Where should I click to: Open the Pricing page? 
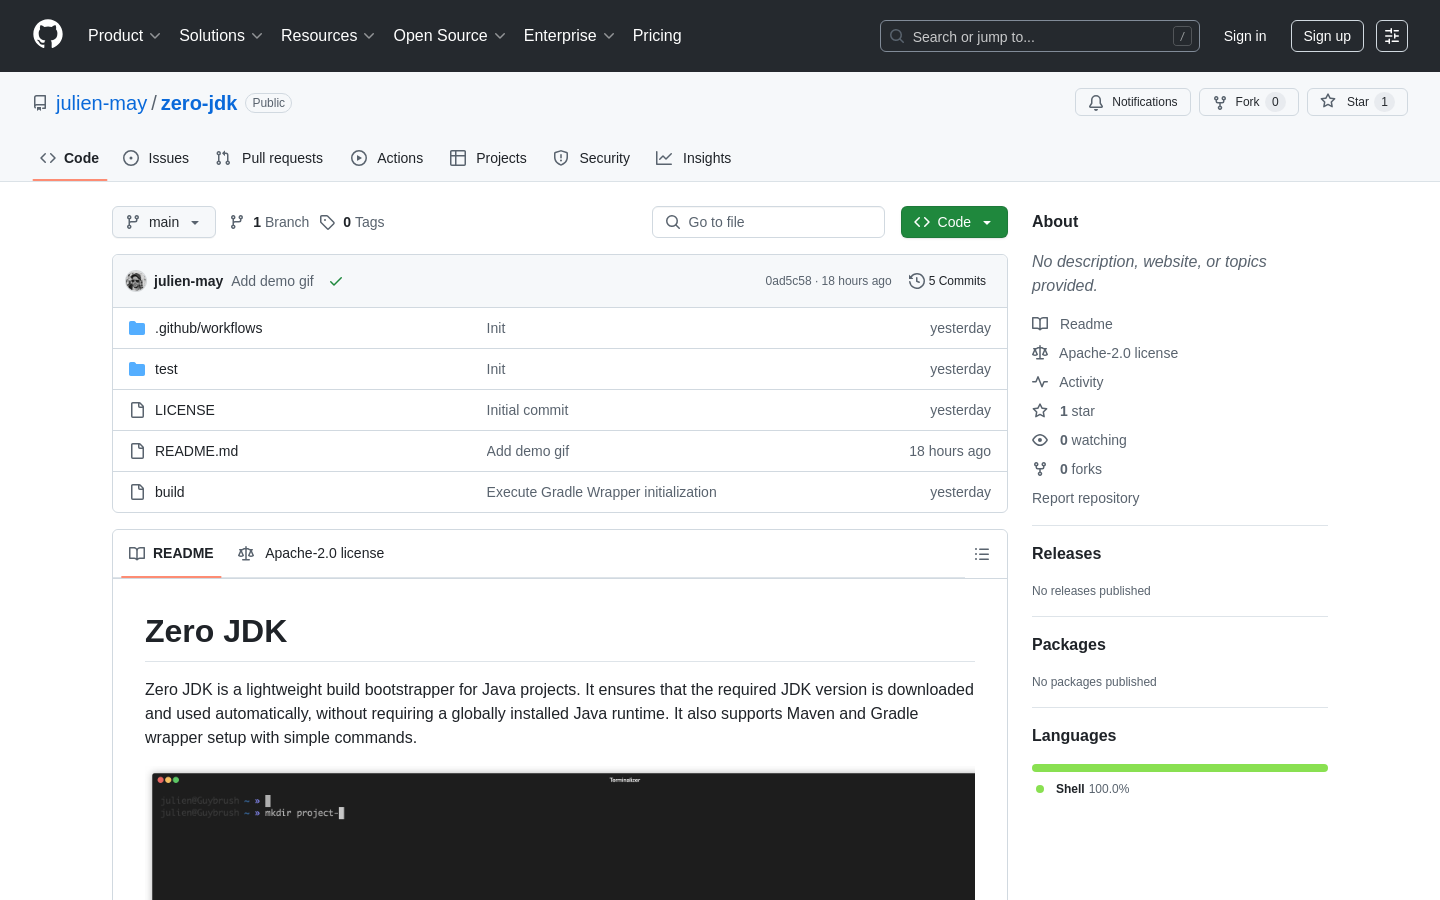(657, 36)
